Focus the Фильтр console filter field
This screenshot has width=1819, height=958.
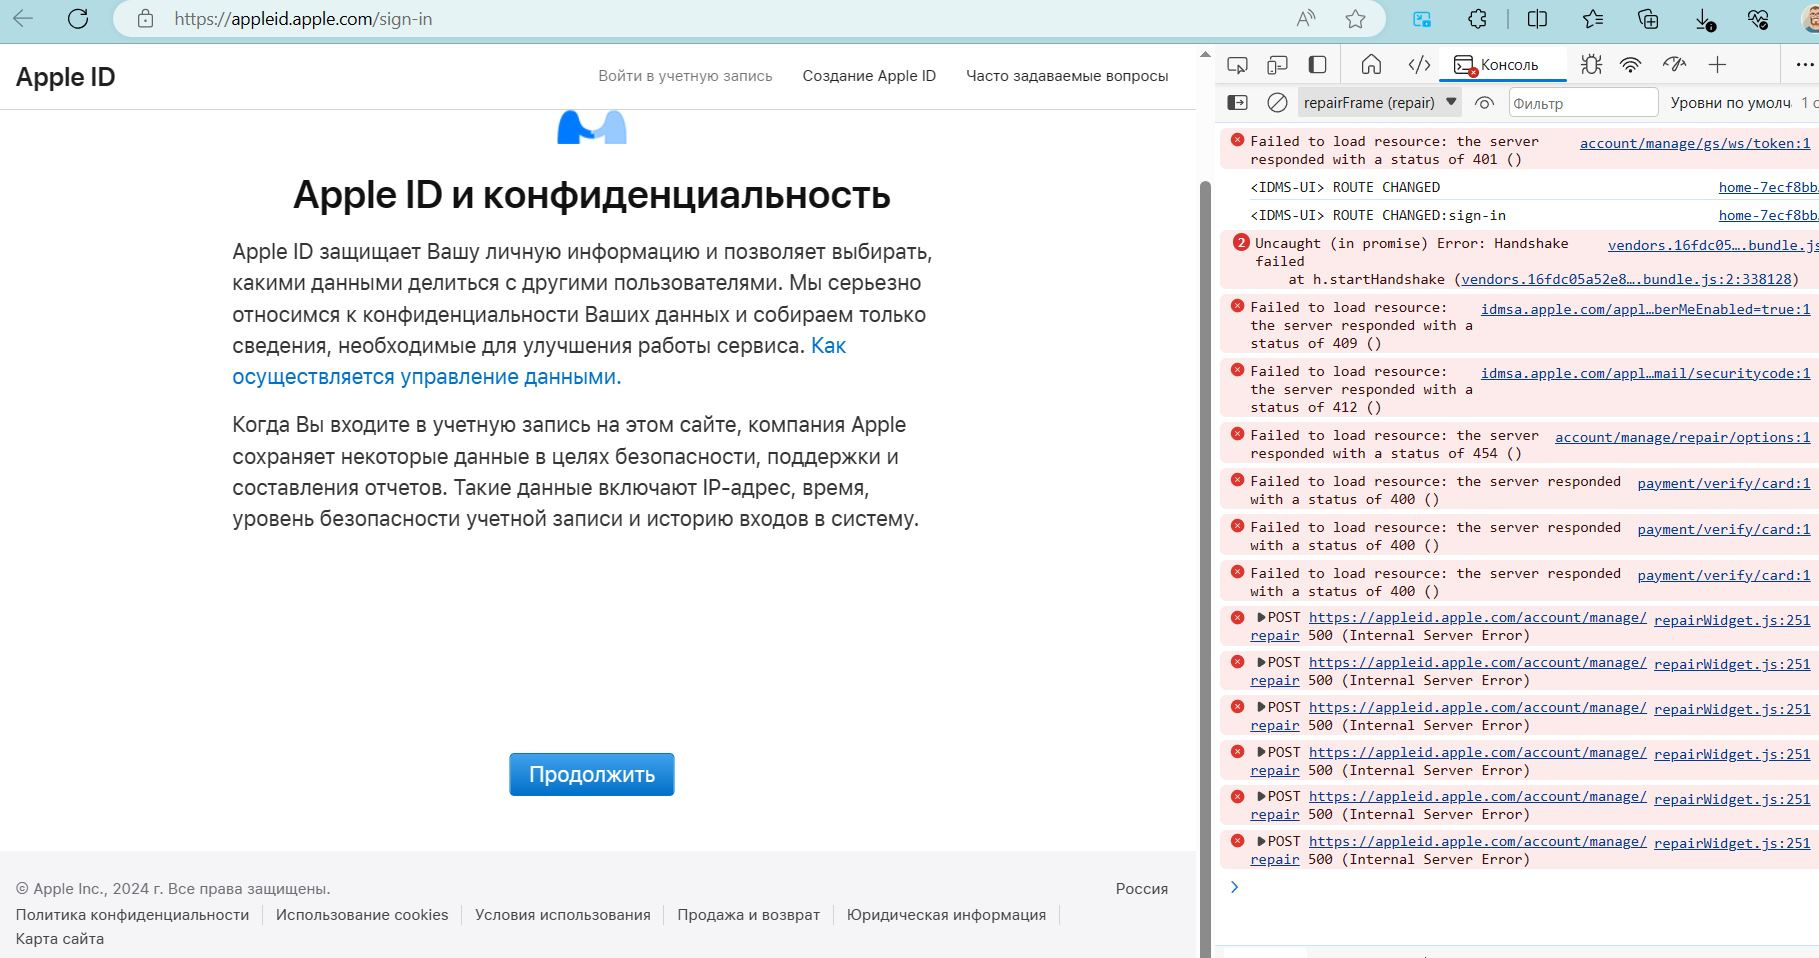coord(1582,103)
